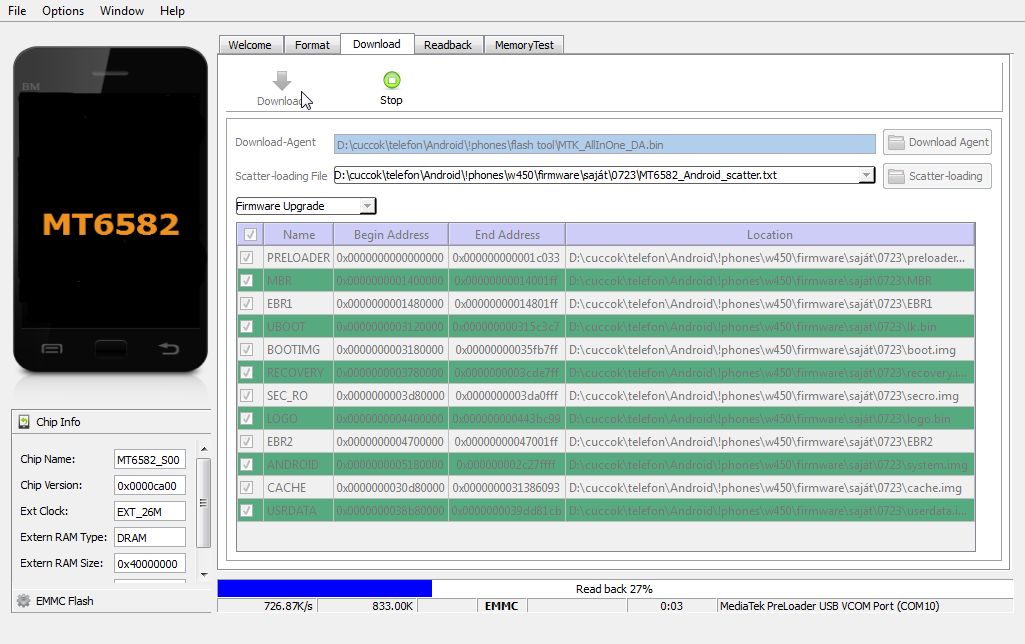
Task: Click the Begin Address column header
Action: click(391, 235)
